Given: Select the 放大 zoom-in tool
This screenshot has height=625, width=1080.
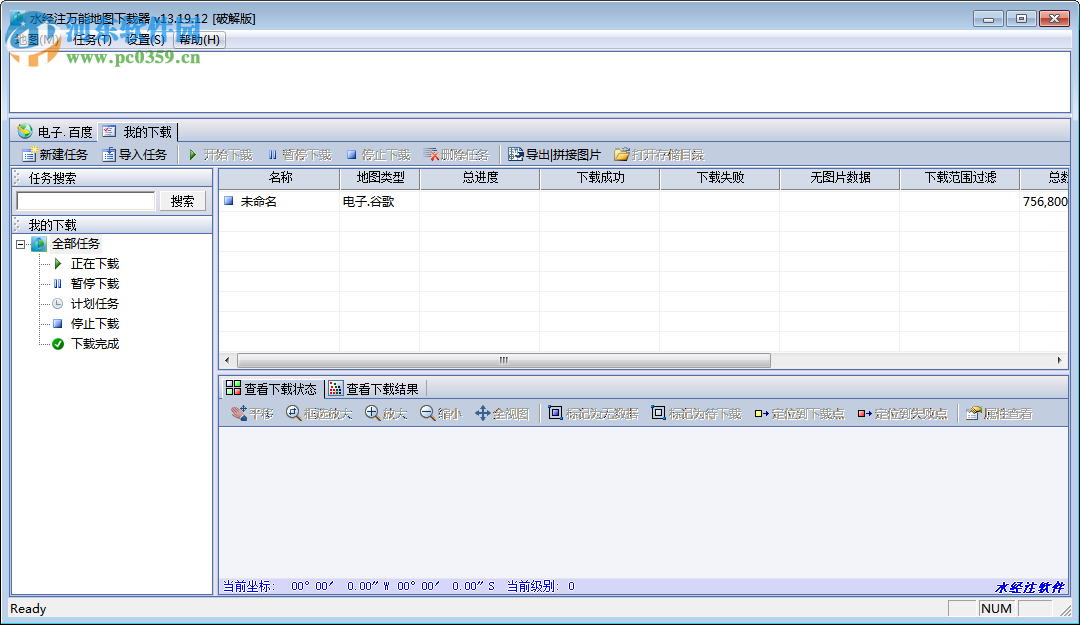Looking at the screenshot, I should coord(387,412).
